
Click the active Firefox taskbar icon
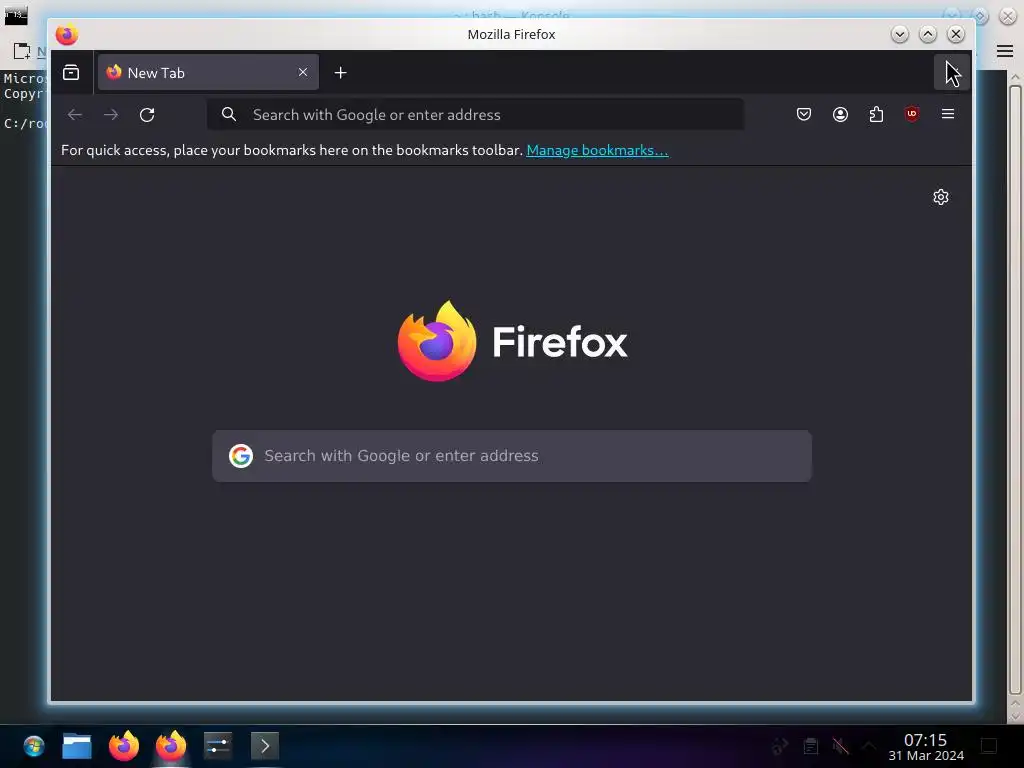tap(171, 746)
